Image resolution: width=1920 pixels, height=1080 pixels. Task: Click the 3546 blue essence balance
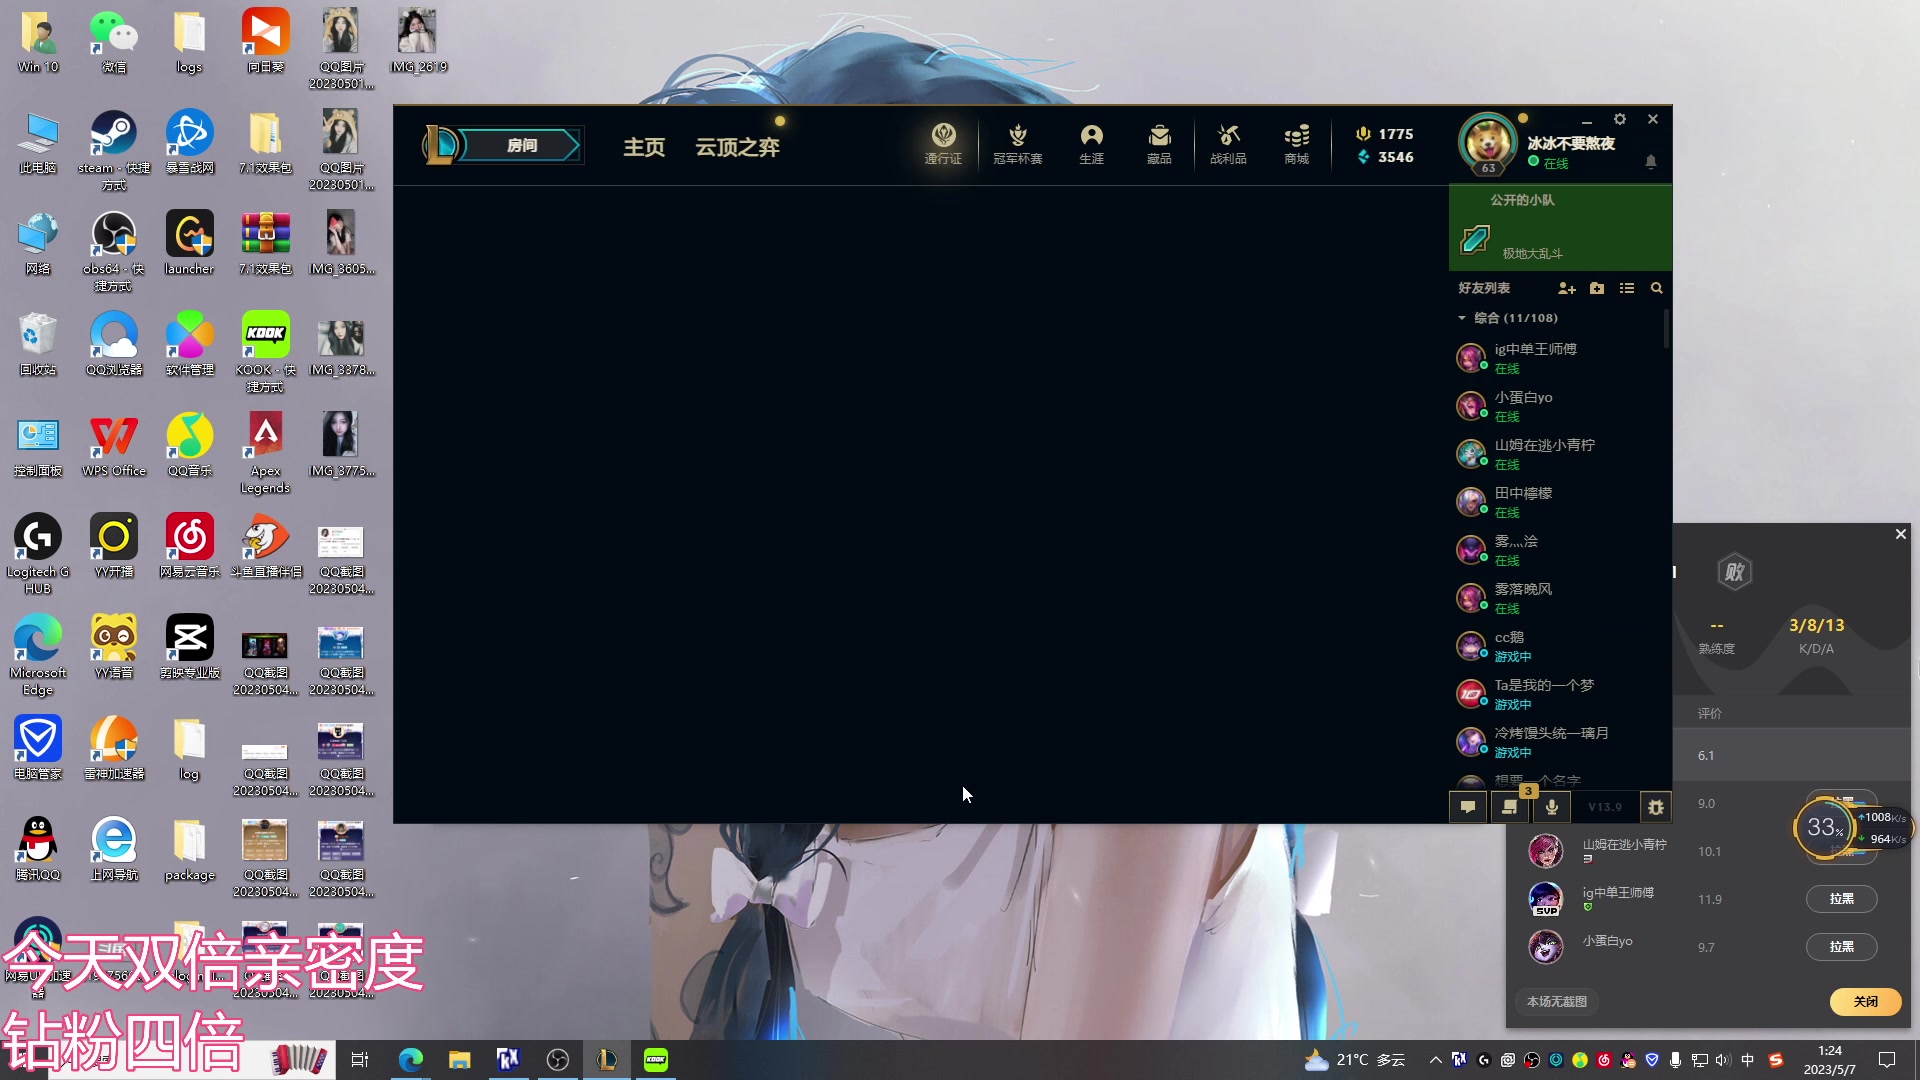click(1385, 157)
